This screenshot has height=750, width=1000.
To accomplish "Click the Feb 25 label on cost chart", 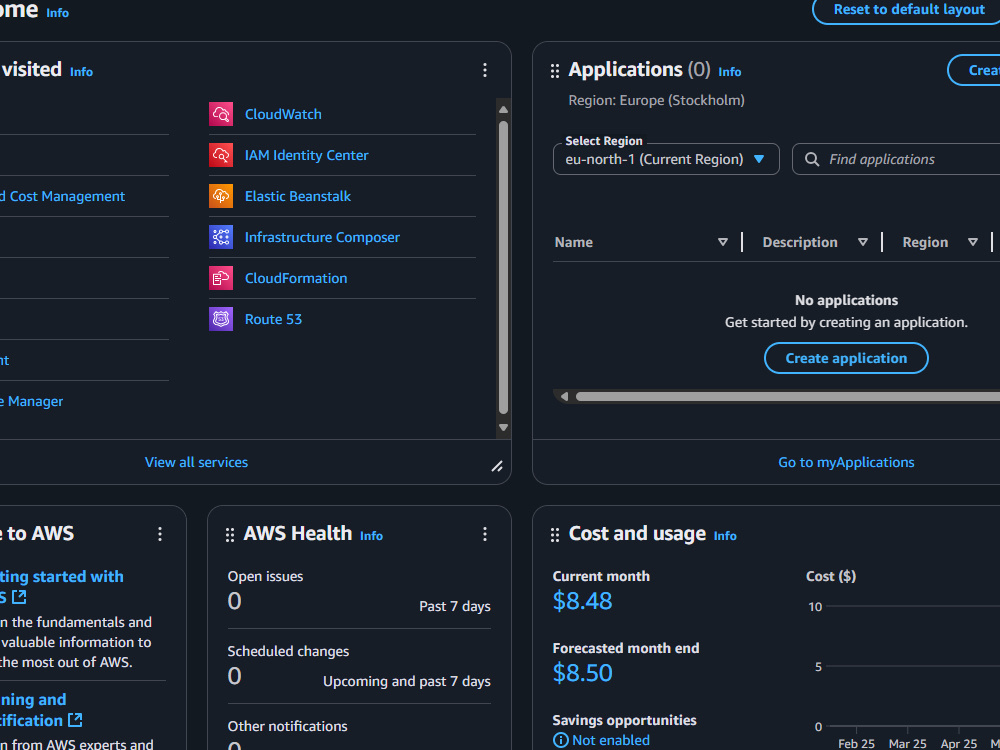I will 856,744.
